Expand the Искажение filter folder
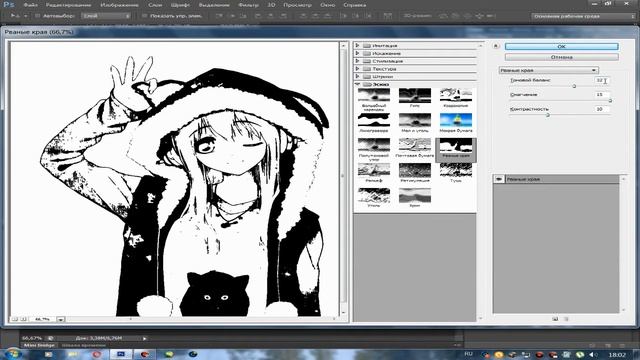 point(358,53)
